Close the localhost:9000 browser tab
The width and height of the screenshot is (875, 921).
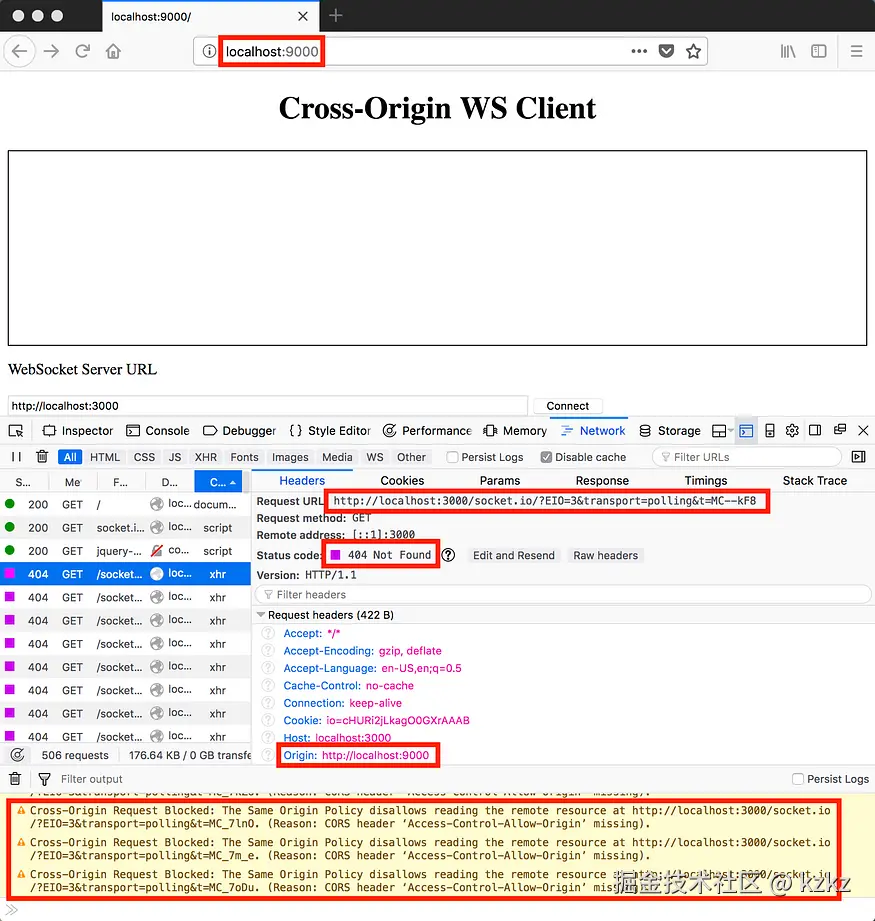point(303,16)
